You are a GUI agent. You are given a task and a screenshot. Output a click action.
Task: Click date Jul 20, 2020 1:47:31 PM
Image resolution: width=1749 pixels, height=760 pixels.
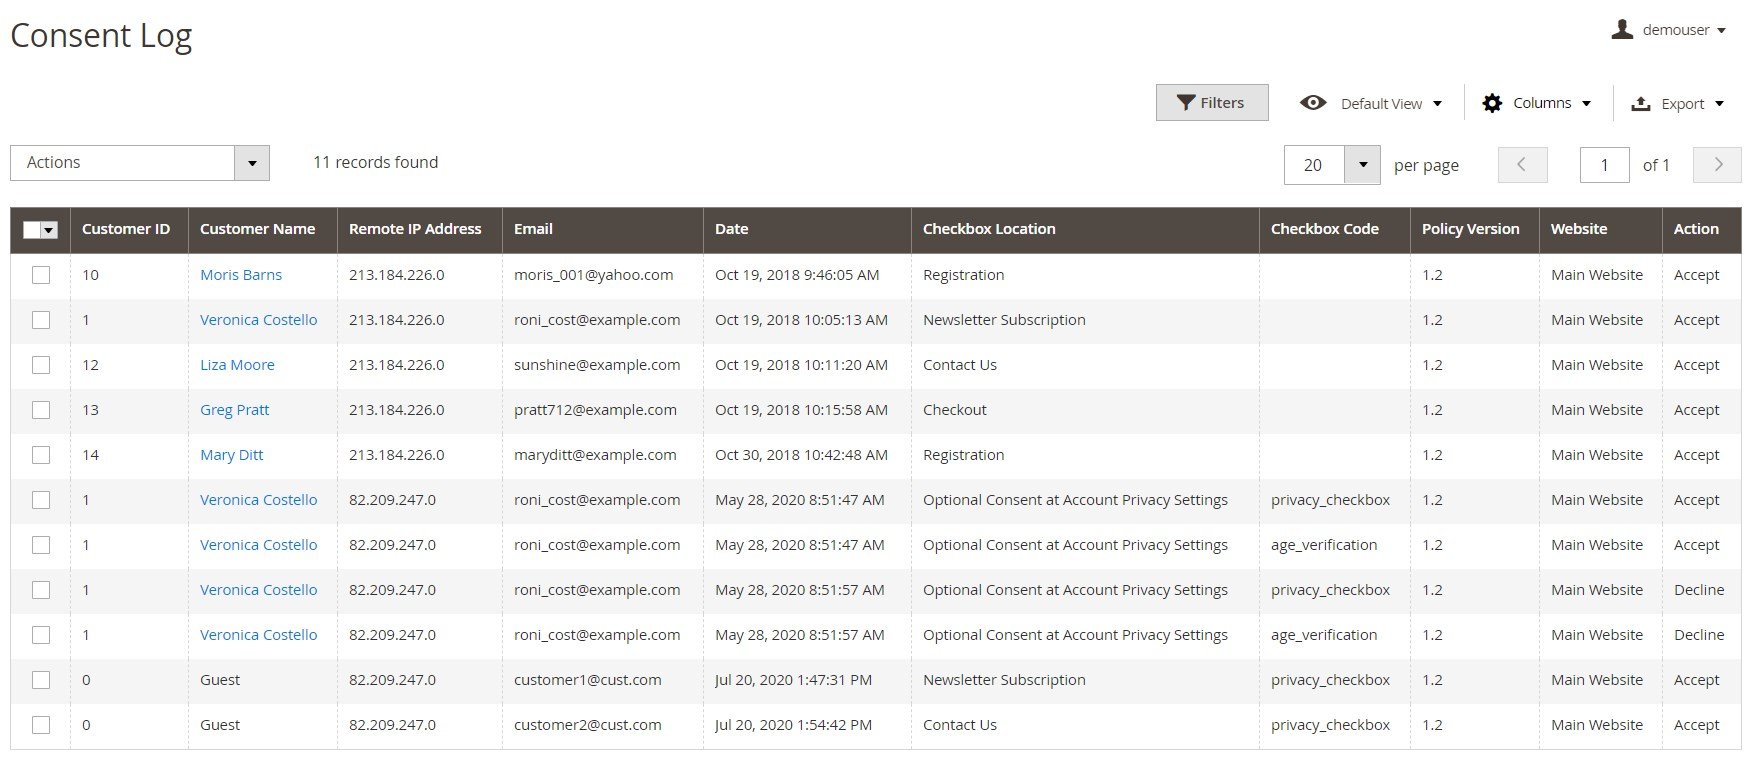(x=793, y=680)
